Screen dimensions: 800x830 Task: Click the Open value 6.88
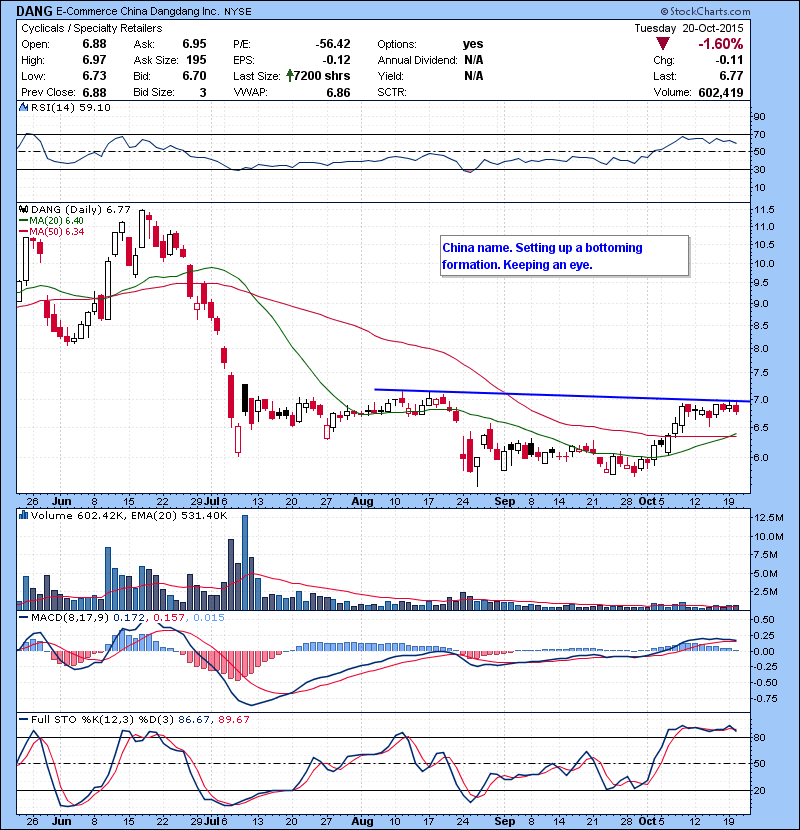(94, 44)
